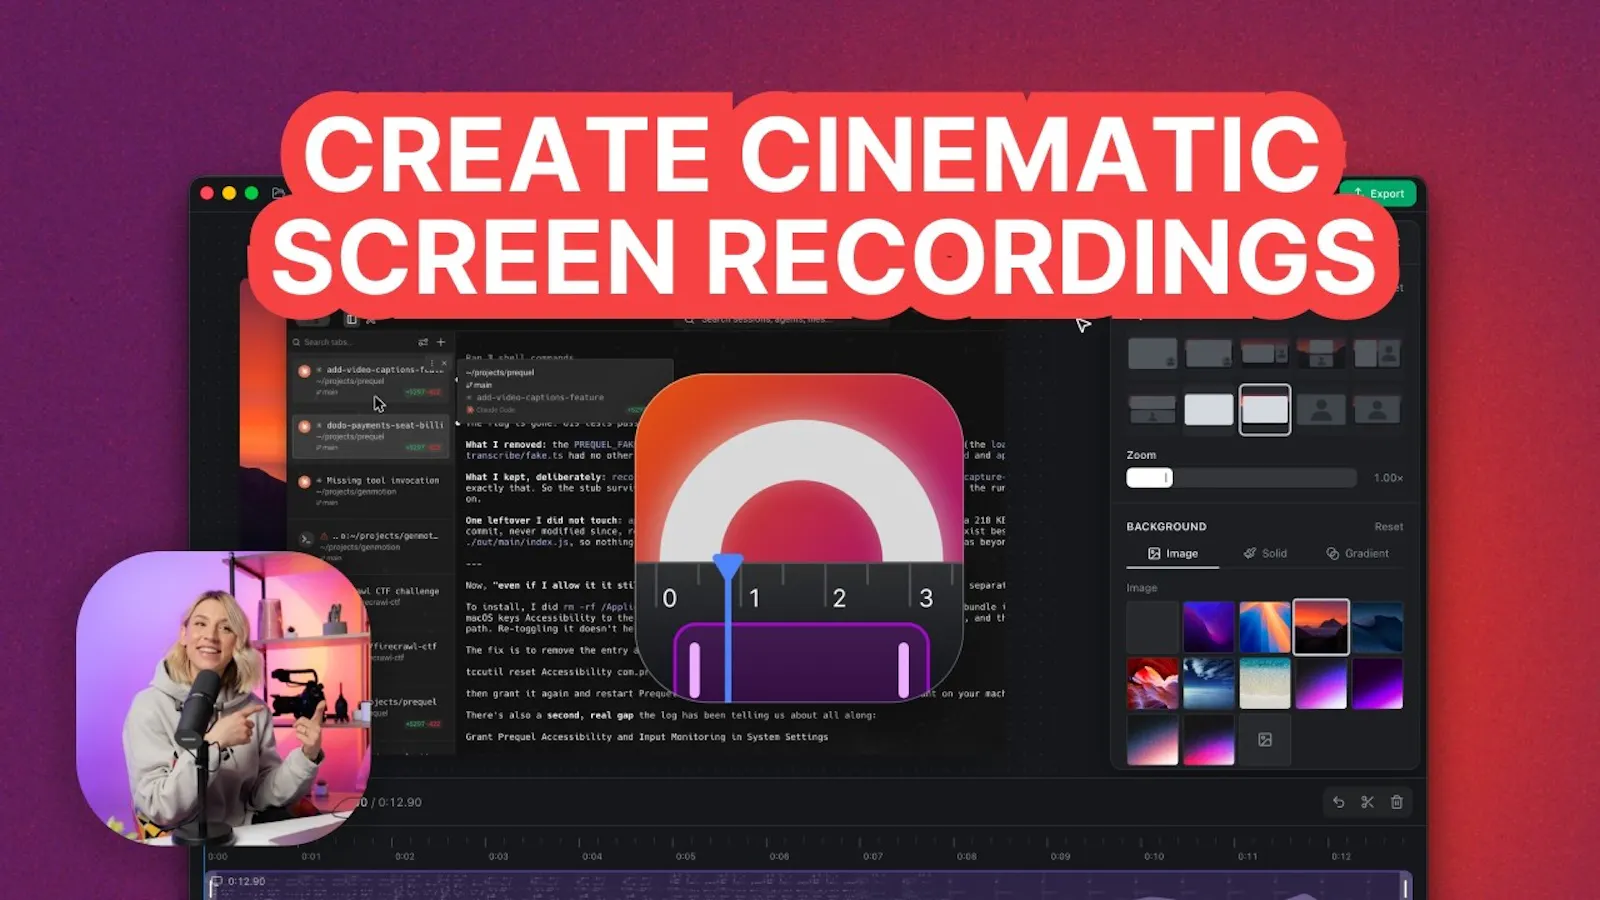This screenshot has height=900, width=1600.
Task: Click the Search tabs field in preview
Action: coord(350,342)
